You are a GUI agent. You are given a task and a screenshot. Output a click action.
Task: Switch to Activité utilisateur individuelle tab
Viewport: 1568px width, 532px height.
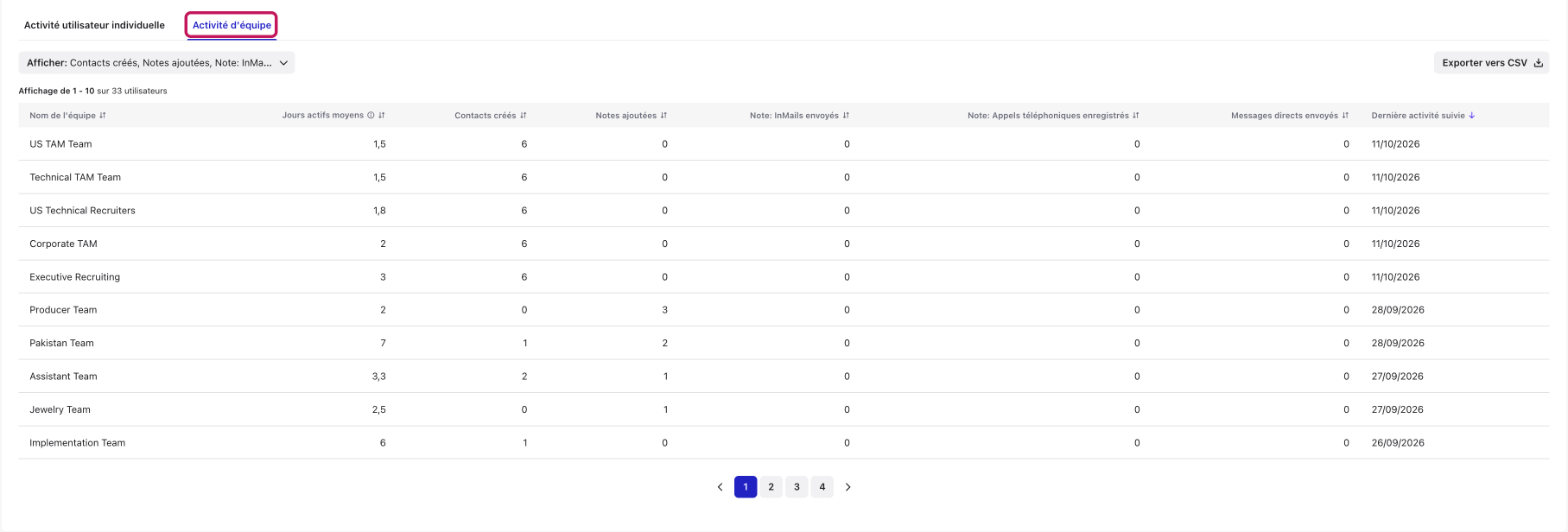[x=94, y=25]
